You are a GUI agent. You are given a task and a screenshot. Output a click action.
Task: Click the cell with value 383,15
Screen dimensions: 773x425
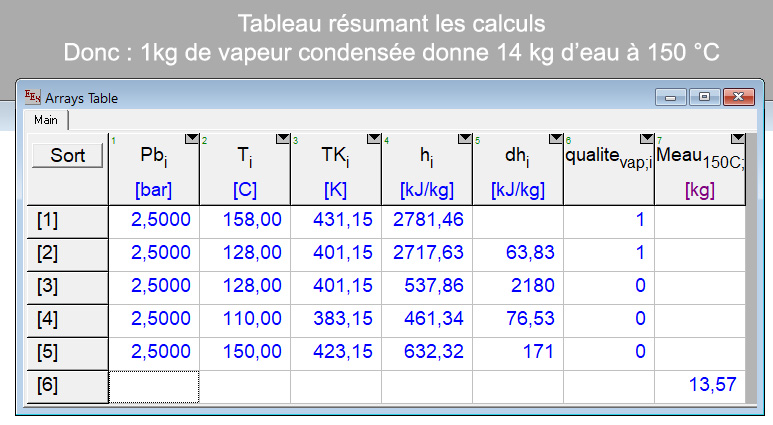(336, 321)
